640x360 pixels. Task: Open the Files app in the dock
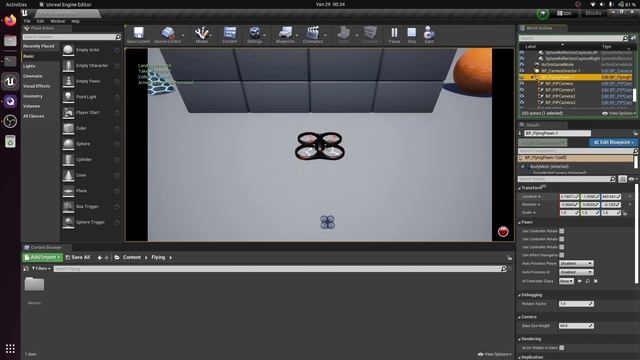pos(10,40)
